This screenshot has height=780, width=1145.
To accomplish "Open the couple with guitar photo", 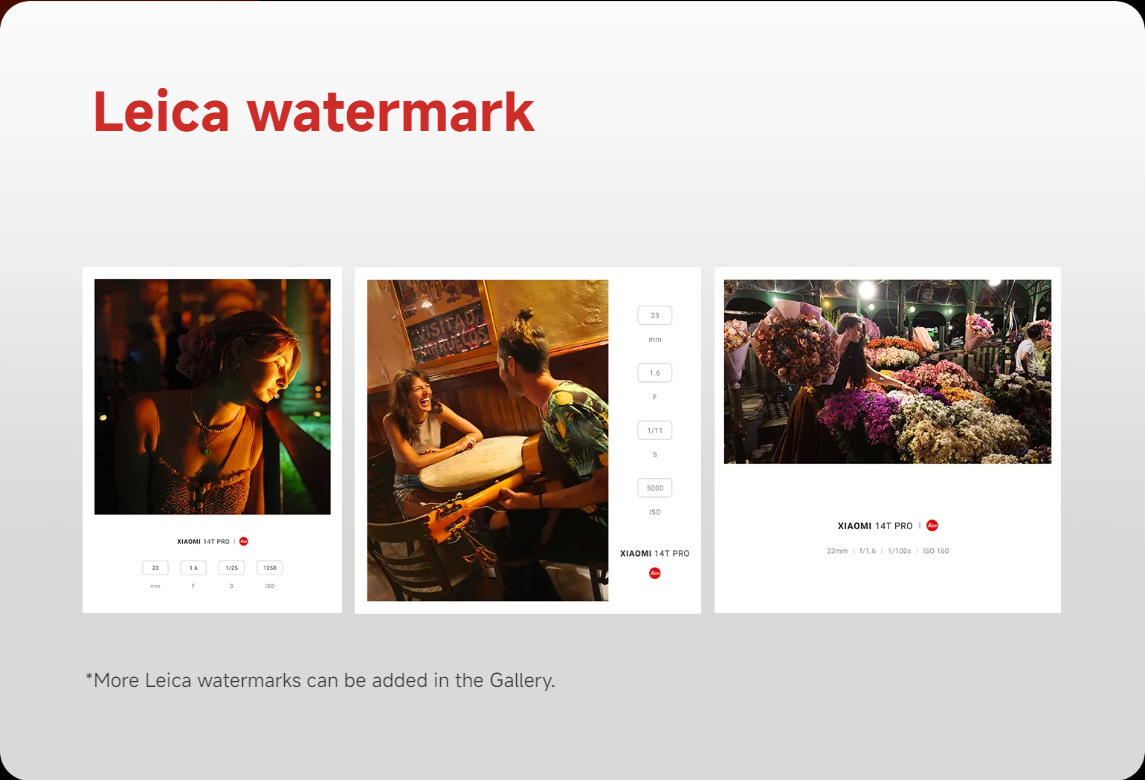I will click(x=488, y=440).
